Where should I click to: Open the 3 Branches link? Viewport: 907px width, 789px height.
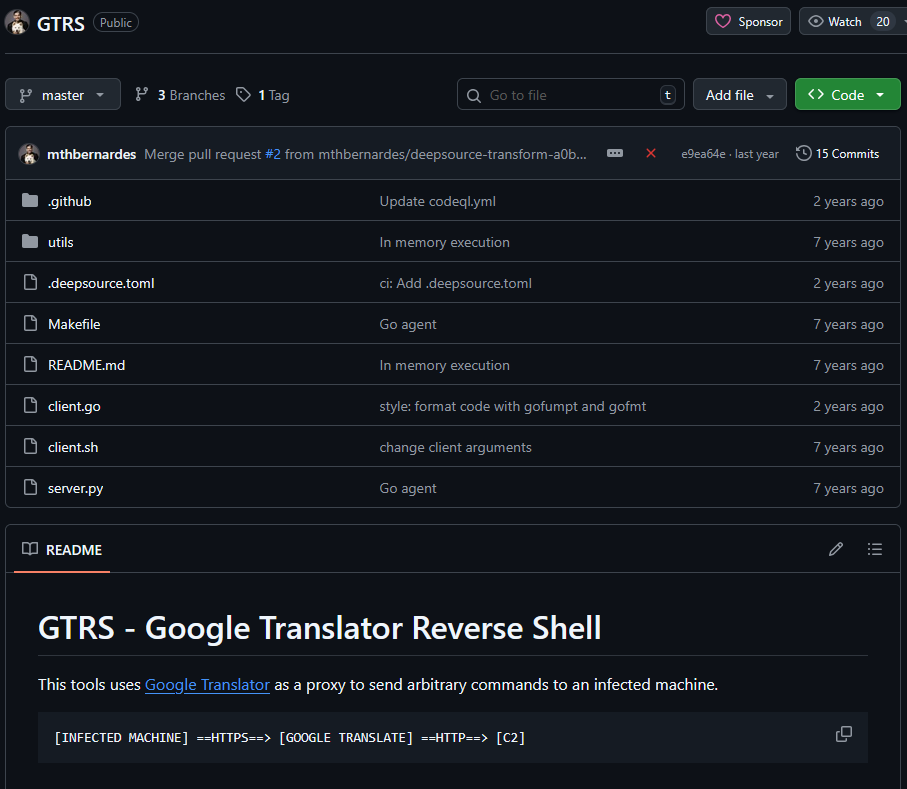180,95
